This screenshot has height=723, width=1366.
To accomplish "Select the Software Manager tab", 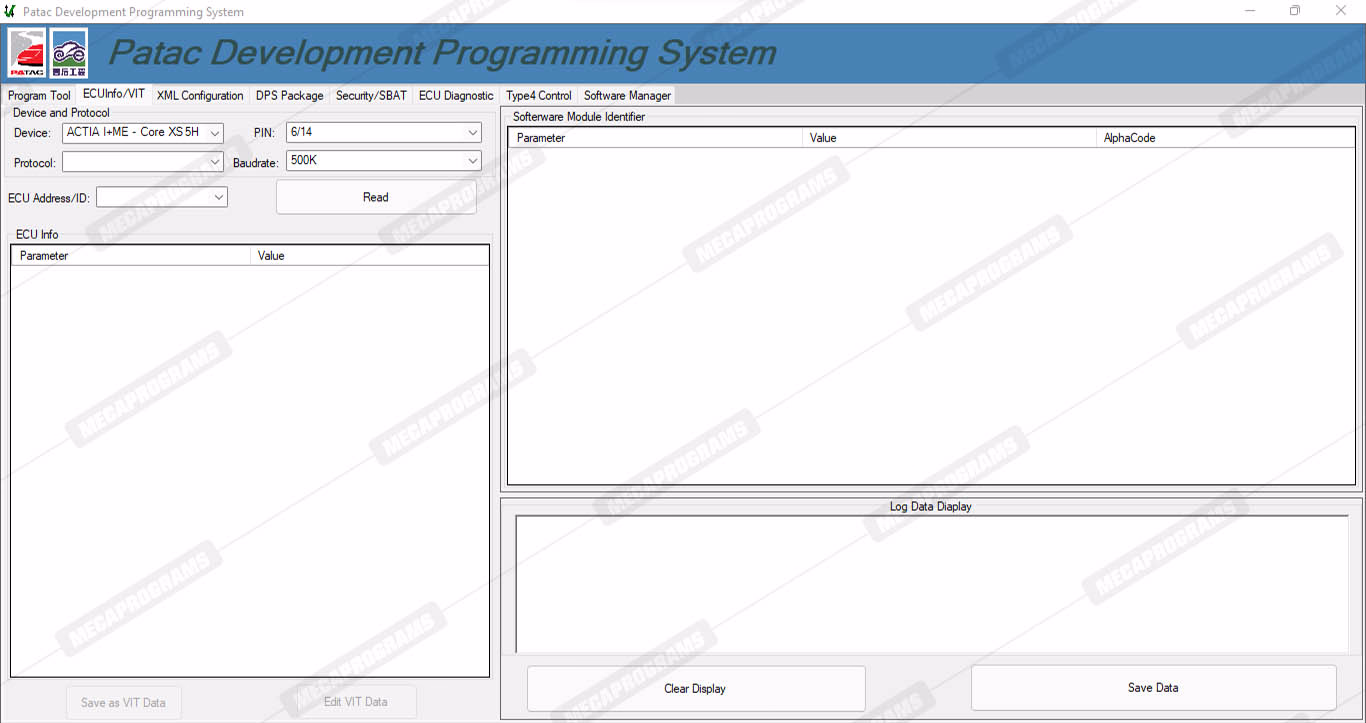I will (627, 96).
